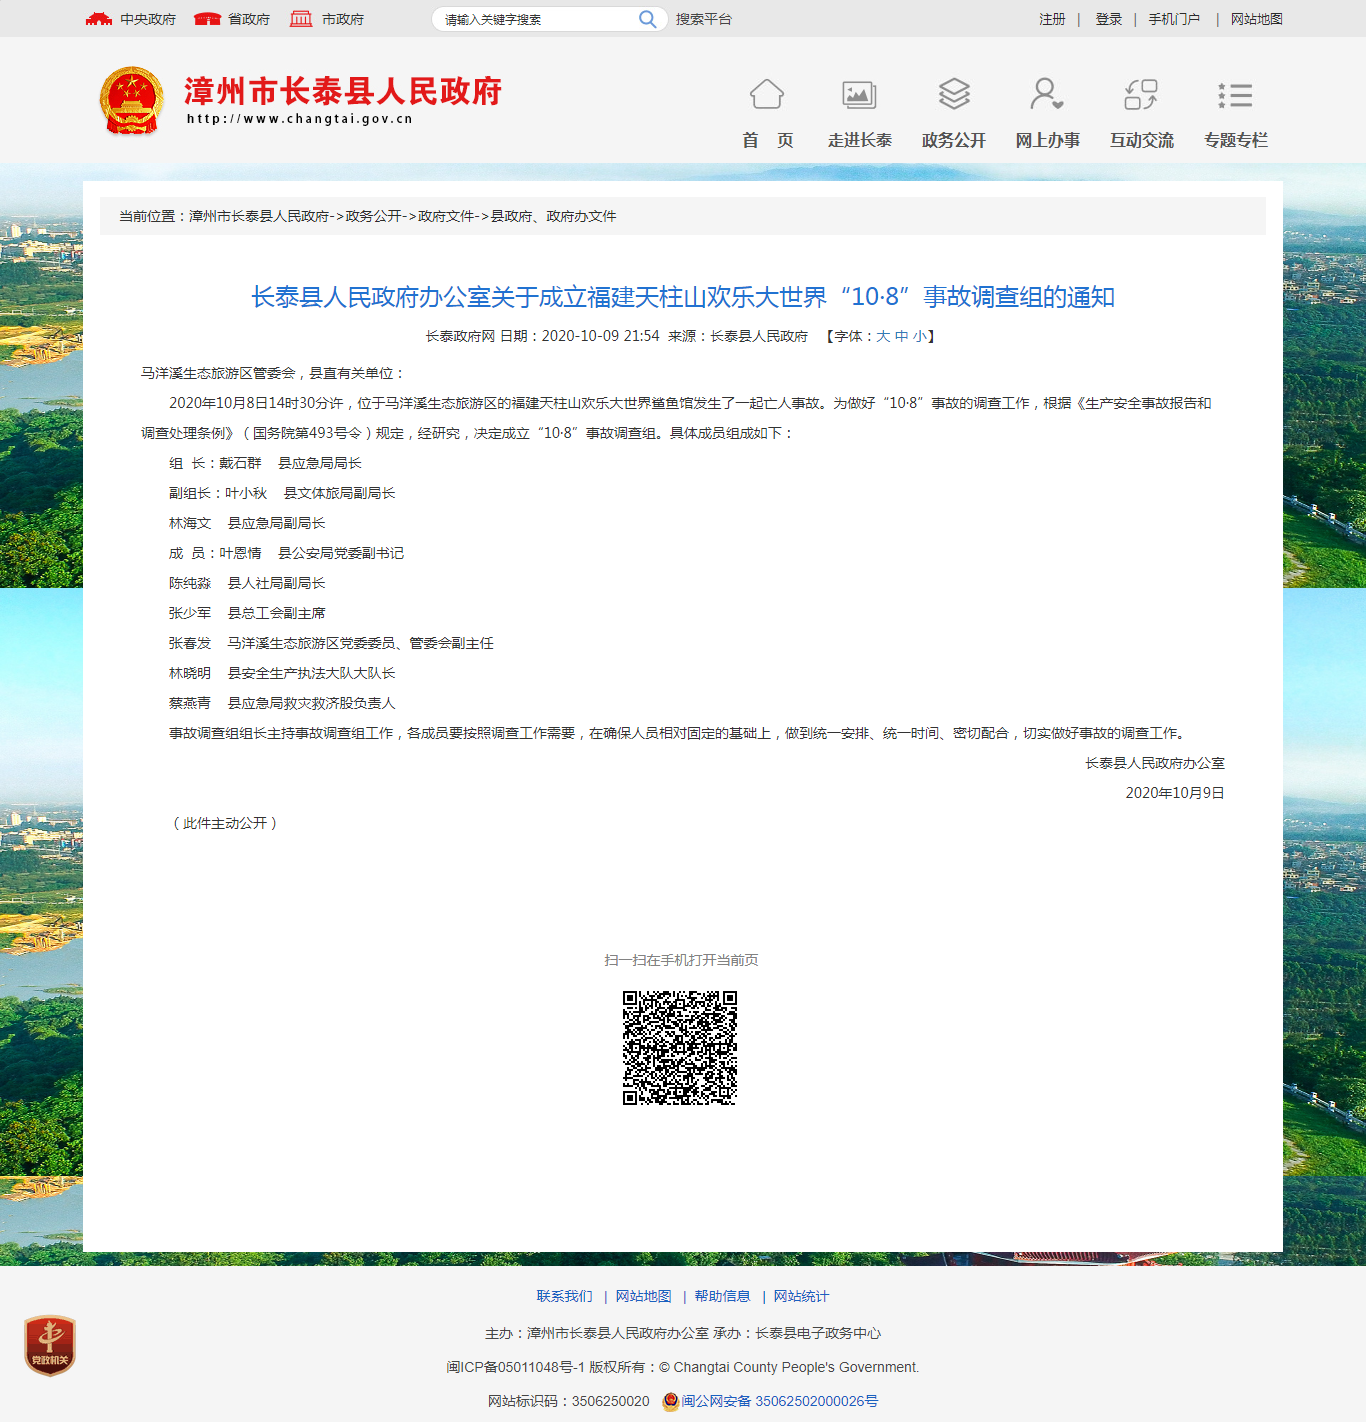Click 注册 in top bar
This screenshot has width=1366, height=1422.
coord(1052,19)
